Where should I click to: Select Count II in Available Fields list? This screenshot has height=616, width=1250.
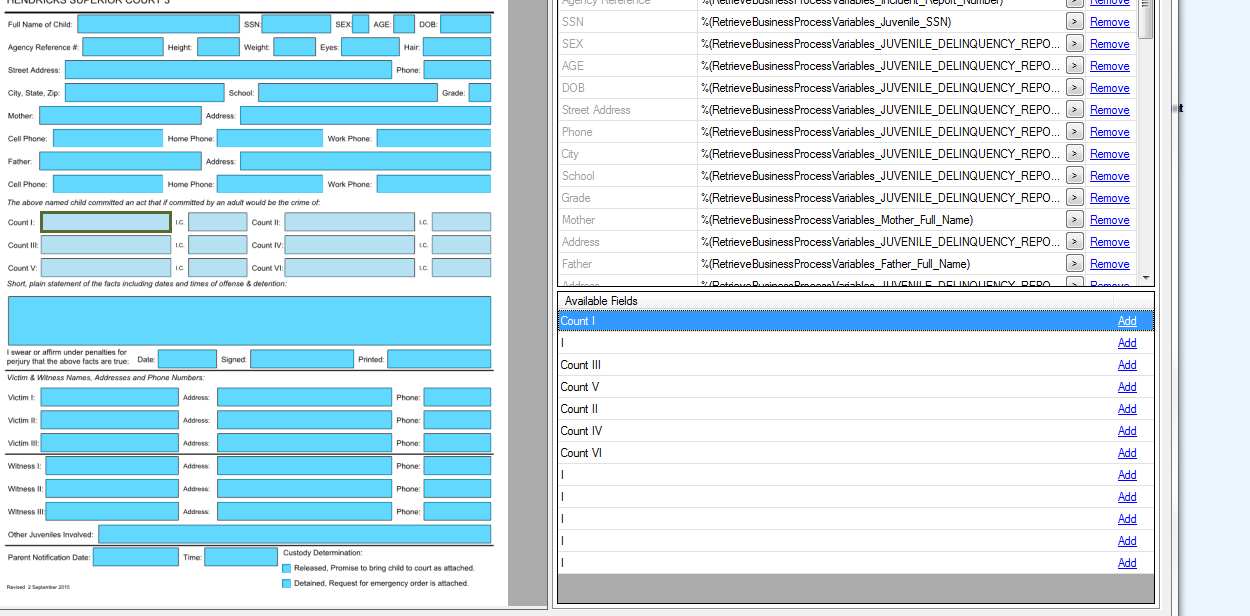pyautogui.click(x=580, y=409)
